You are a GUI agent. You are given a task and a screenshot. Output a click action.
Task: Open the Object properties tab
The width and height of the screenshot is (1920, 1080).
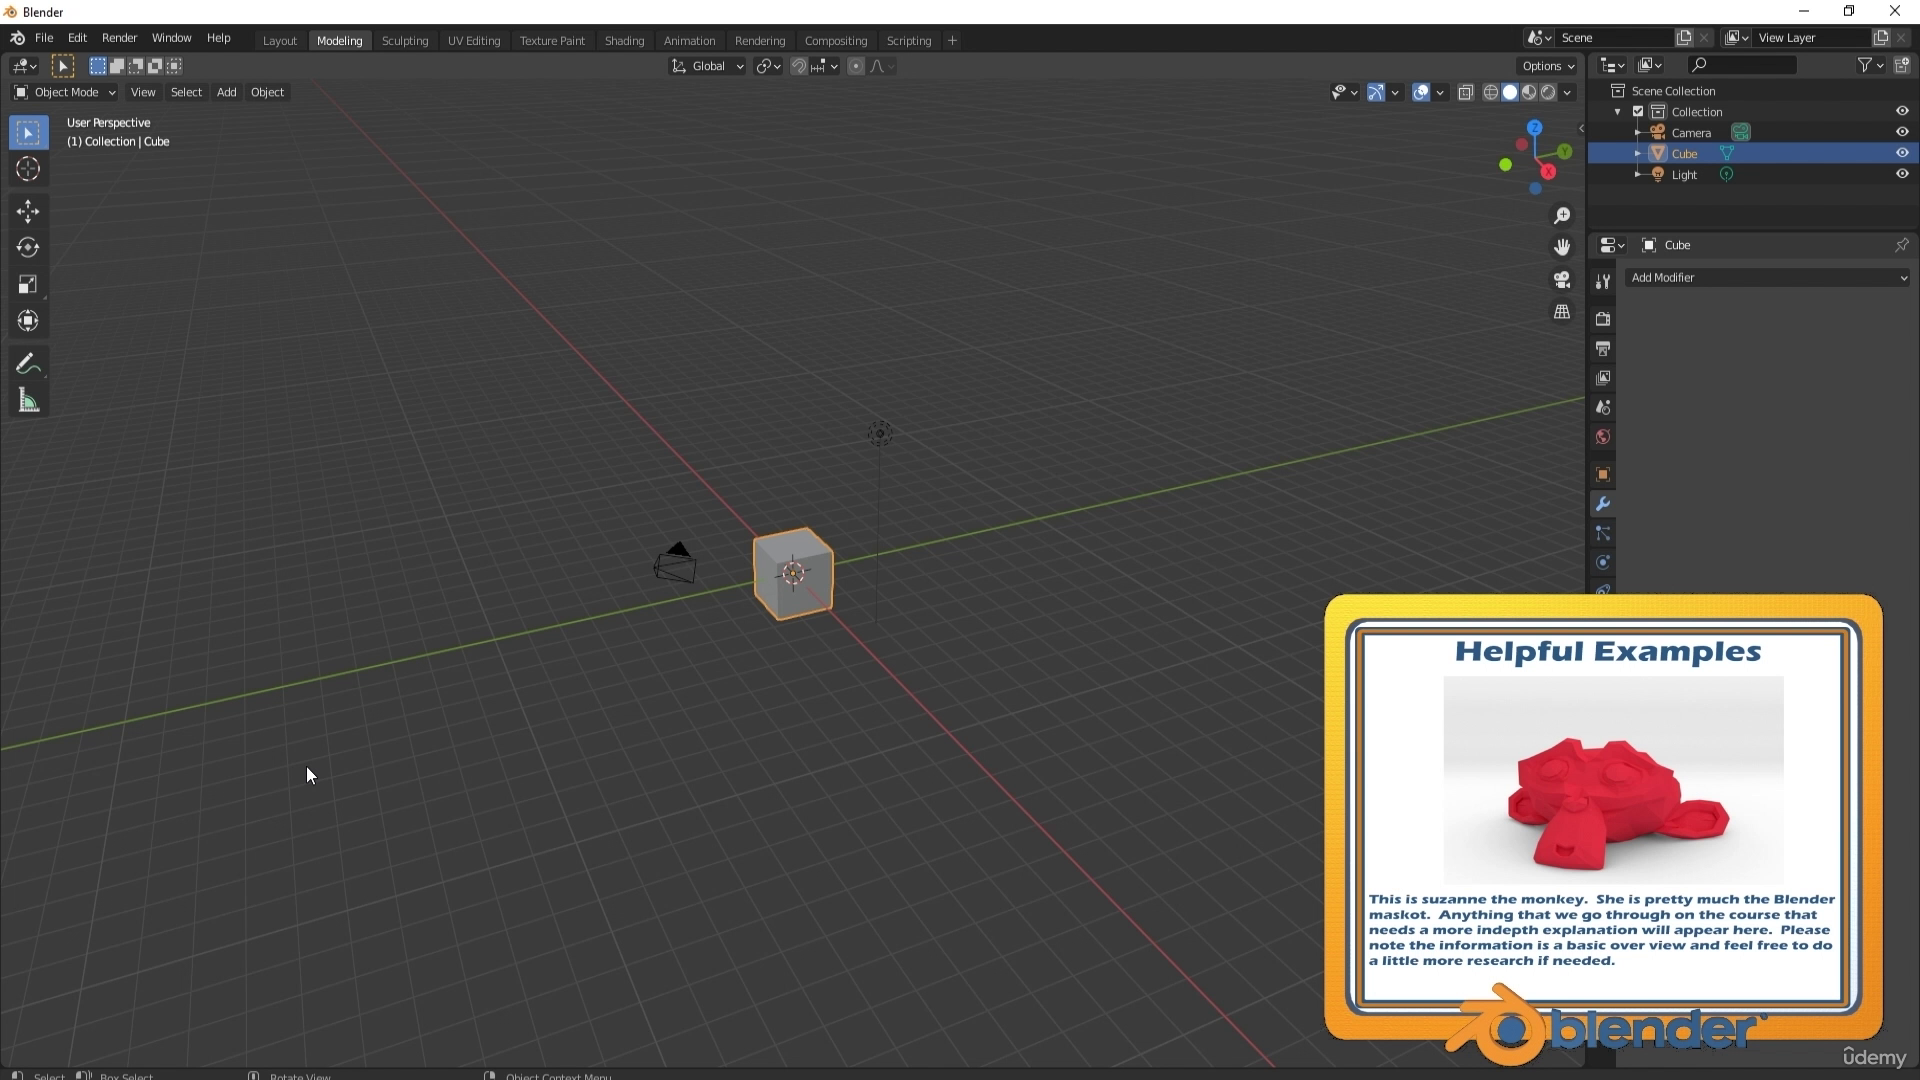pyautogui.click(x=1603, y=475)
